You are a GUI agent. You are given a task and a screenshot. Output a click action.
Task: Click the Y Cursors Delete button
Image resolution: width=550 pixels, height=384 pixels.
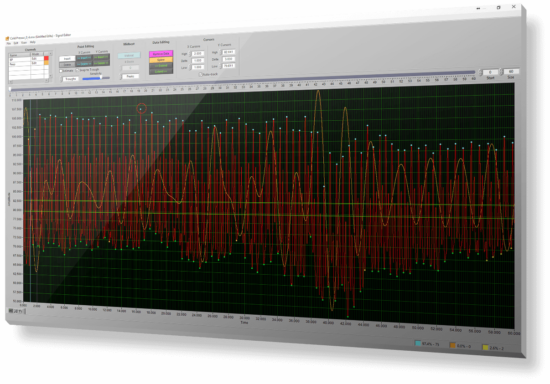click(101, 63)
